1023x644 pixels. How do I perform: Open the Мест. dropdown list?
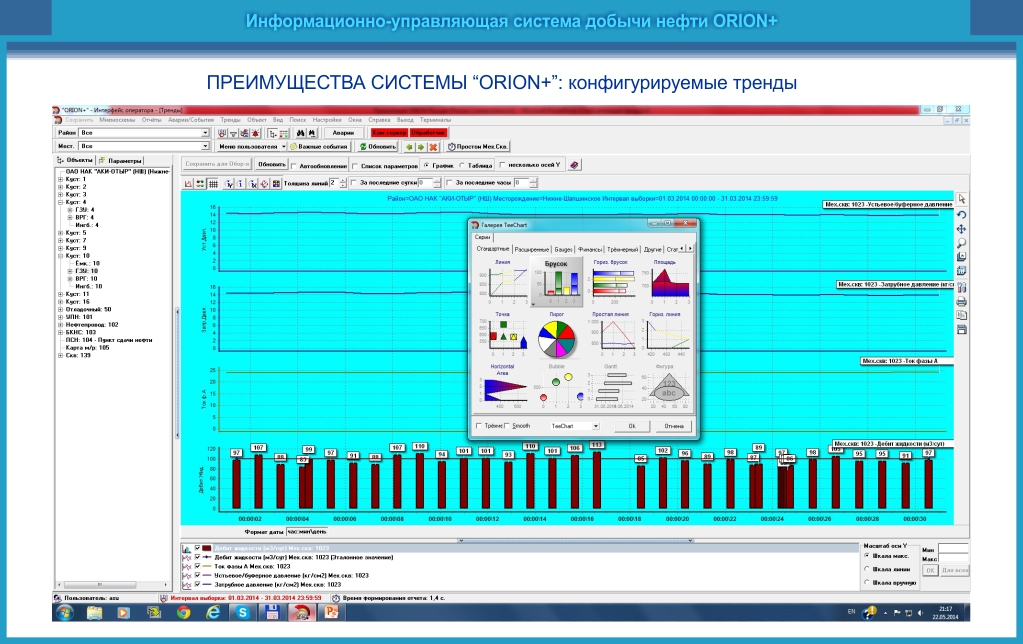coord(205,146)
